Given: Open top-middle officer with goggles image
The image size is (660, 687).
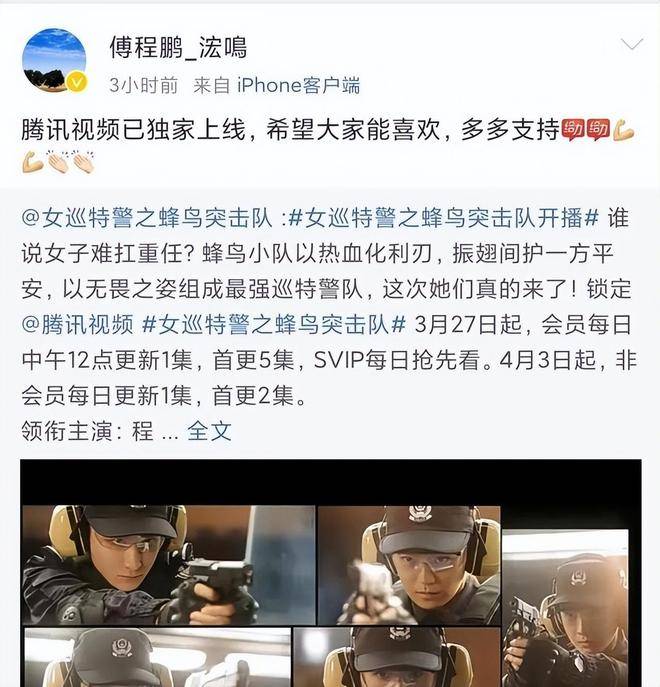Looking at the screenshot, I should 409,565.
